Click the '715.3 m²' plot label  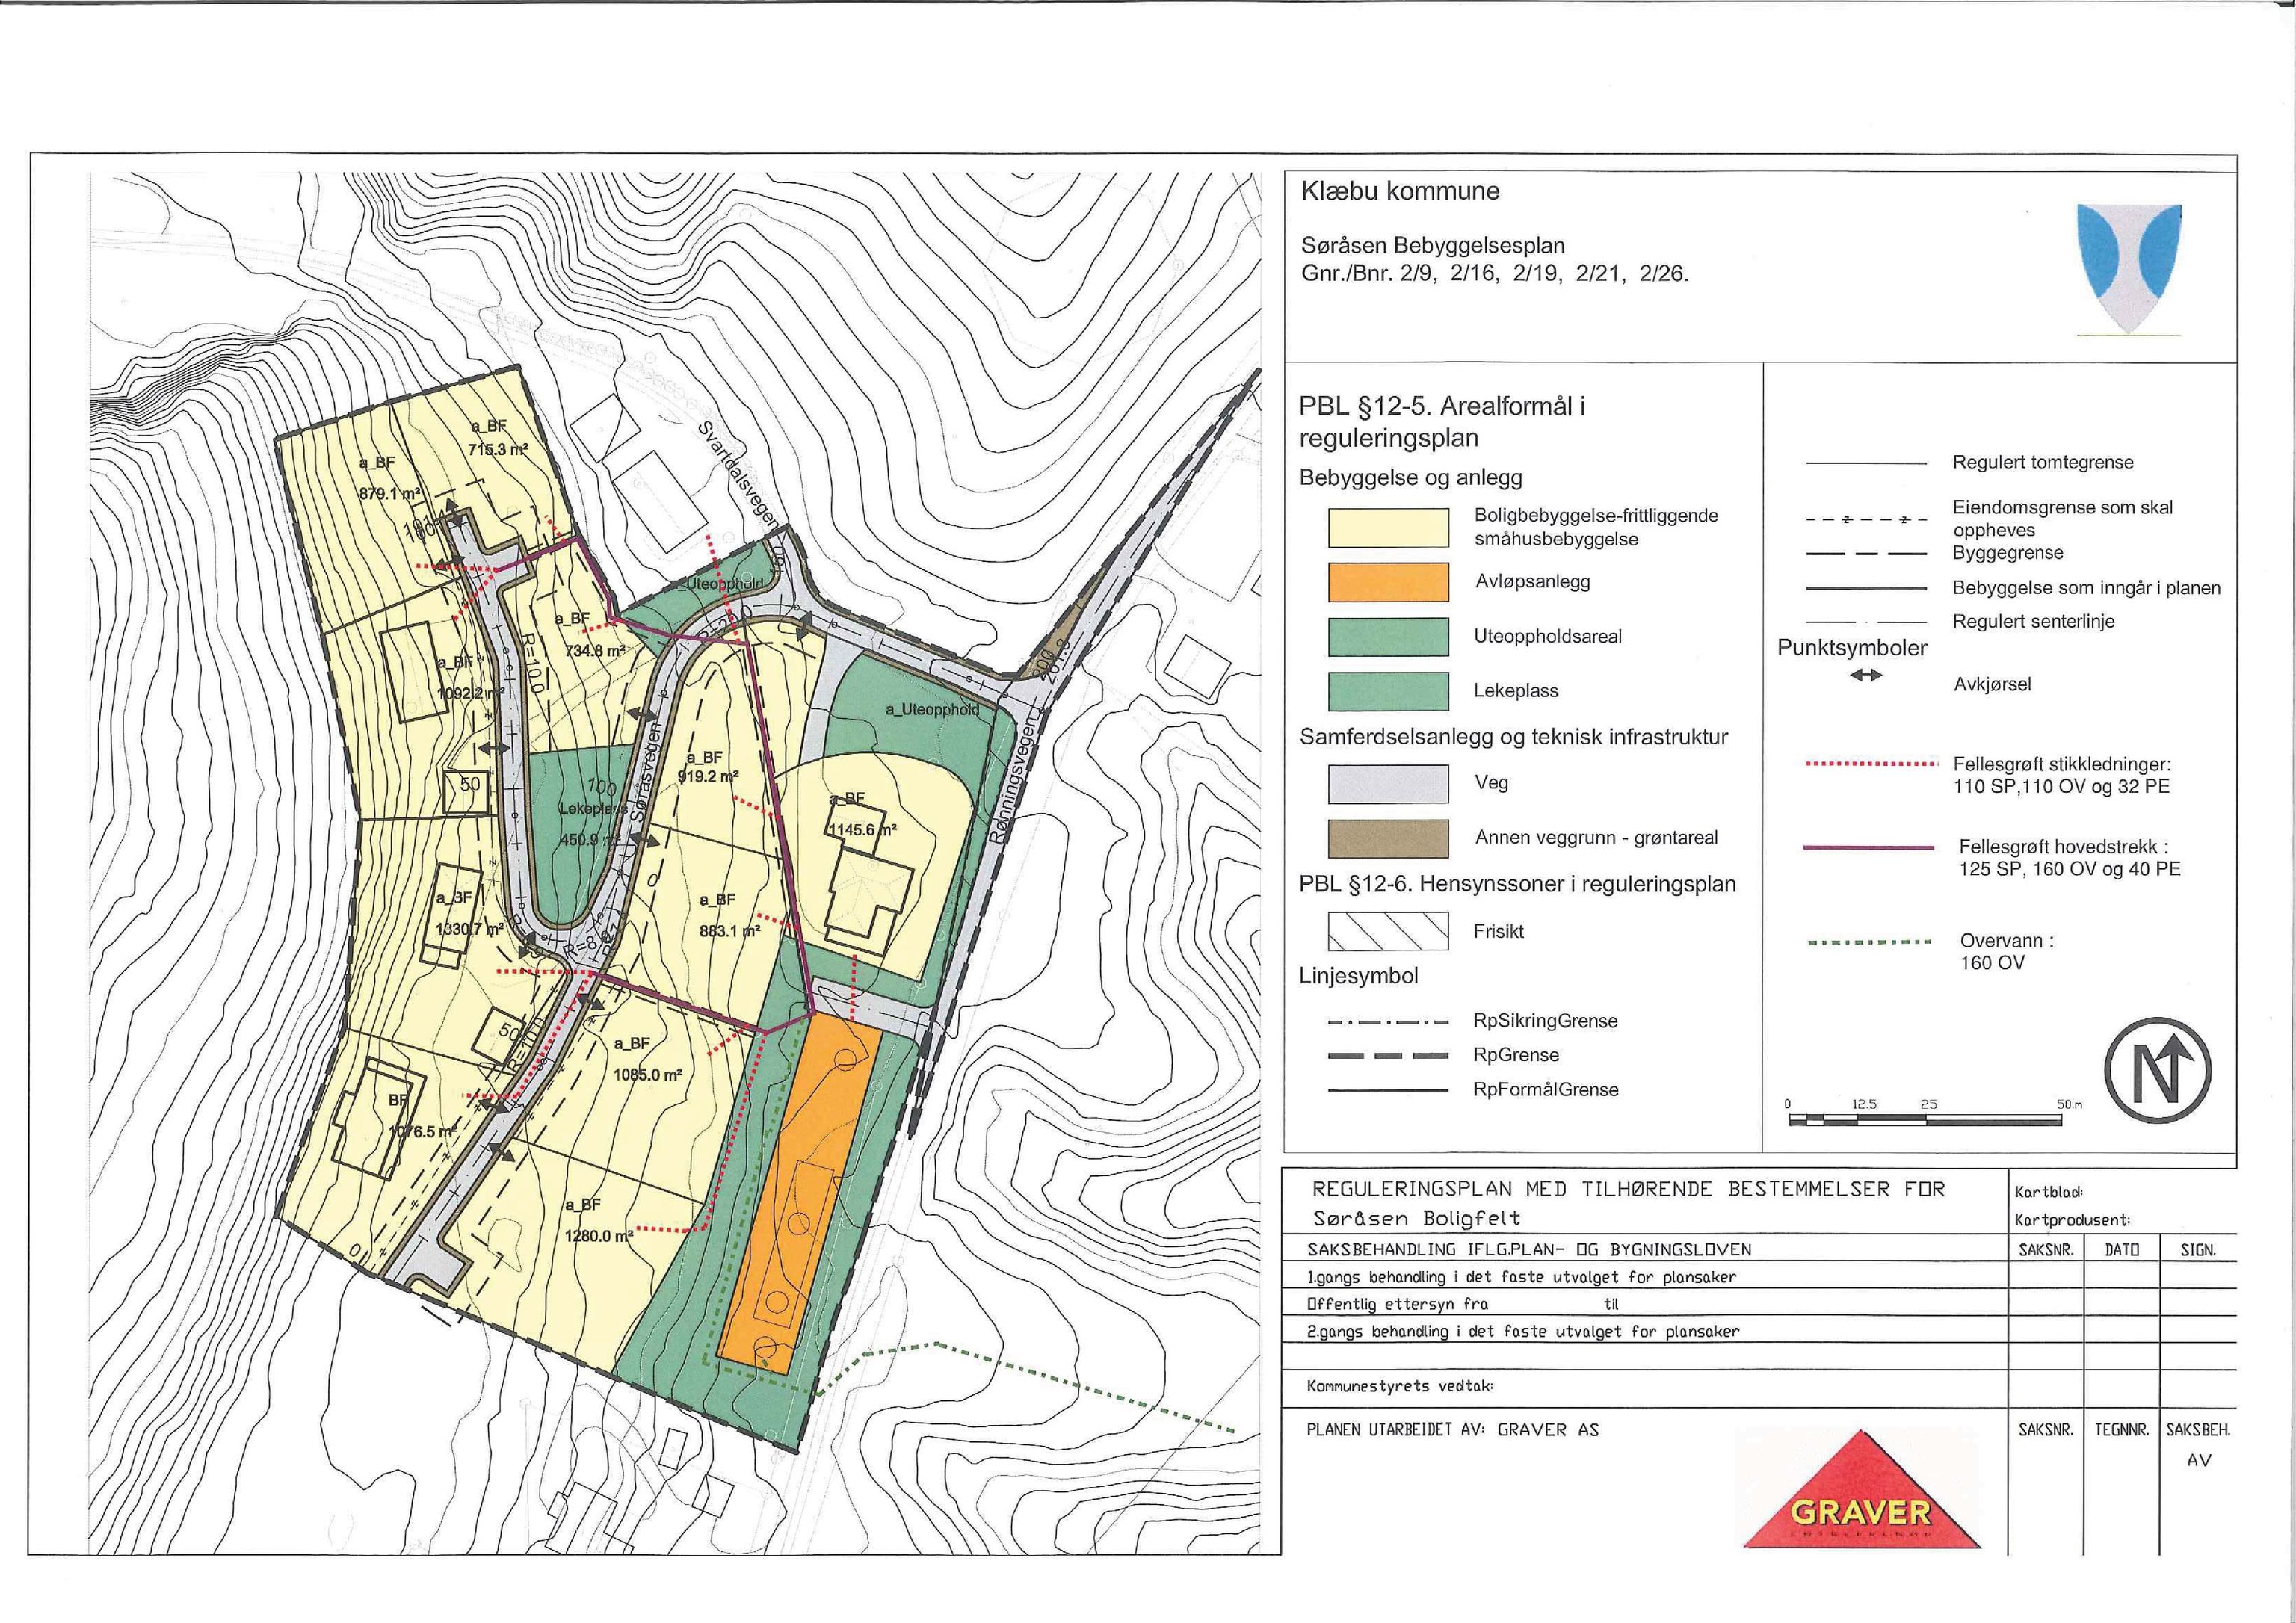(x=498, y=450)
